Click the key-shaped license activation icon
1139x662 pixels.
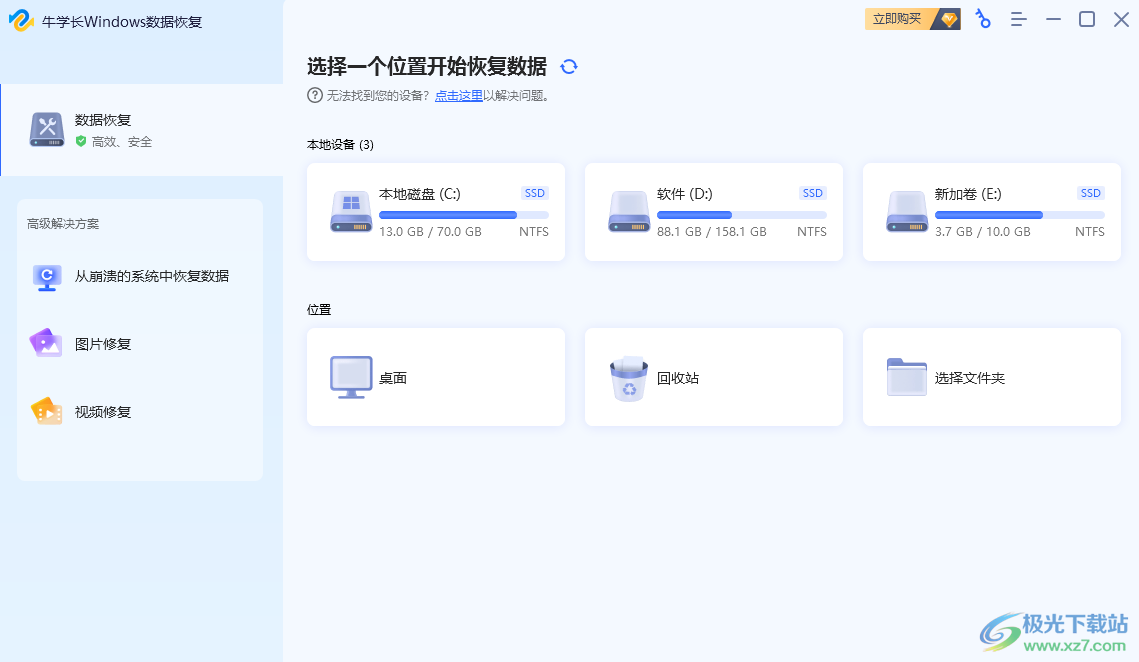982,19
